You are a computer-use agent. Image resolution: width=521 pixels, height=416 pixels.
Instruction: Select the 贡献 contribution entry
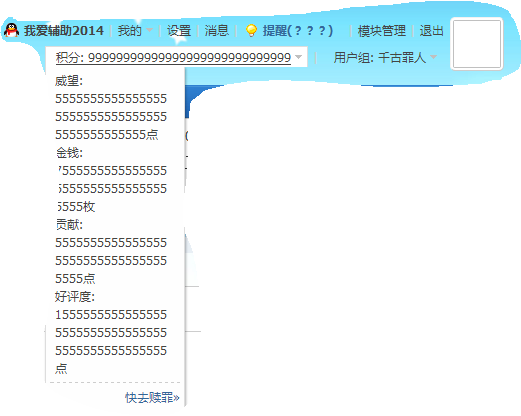[111, 252]
